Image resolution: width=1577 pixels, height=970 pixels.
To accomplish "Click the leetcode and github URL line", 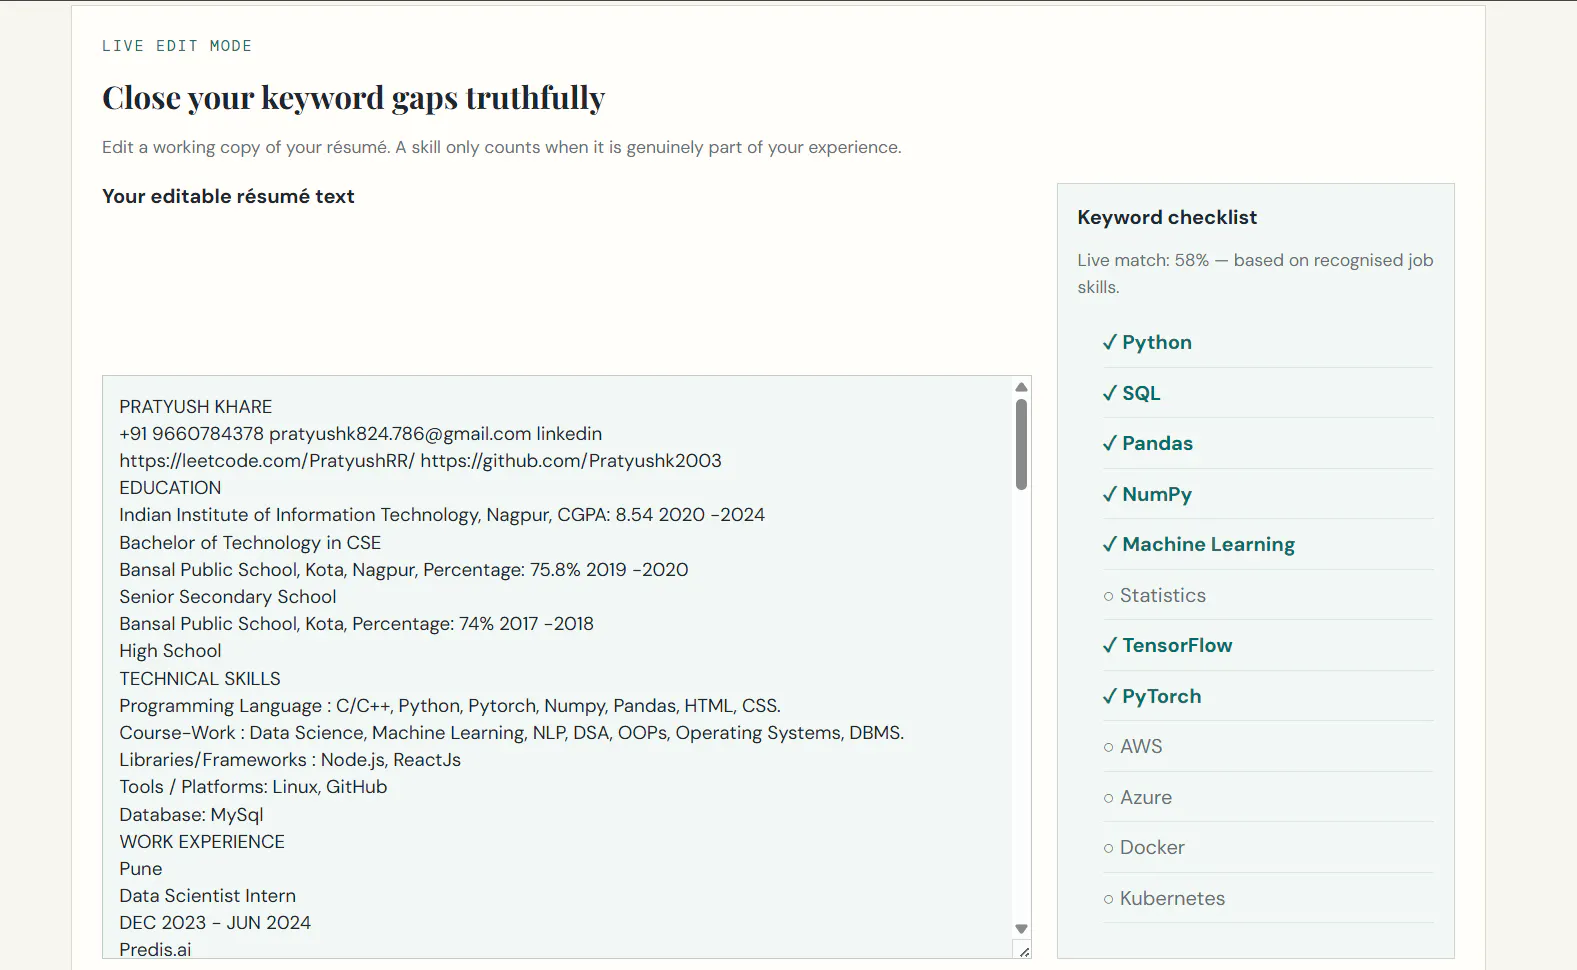I will pos(420,461).
